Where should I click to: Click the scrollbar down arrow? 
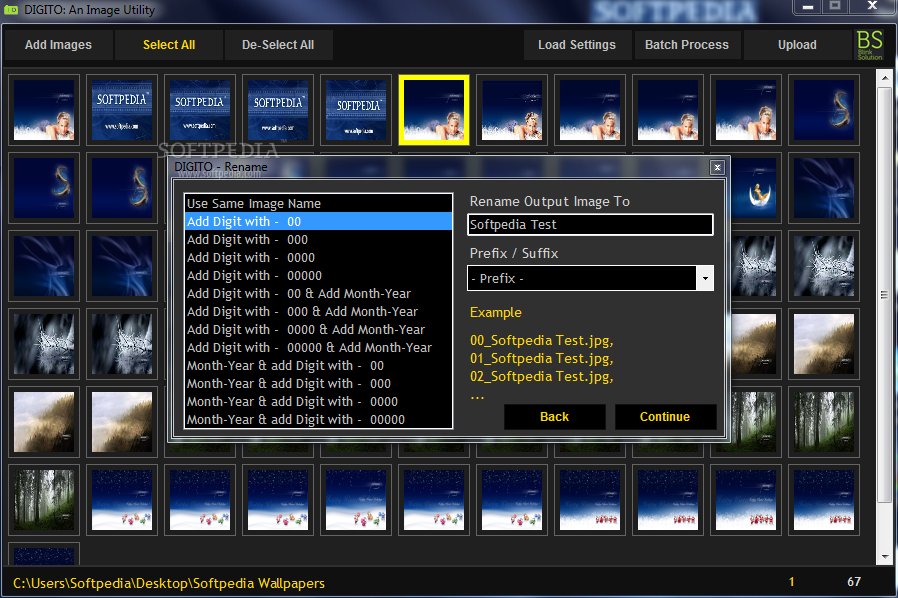click(x=884, y=557)
